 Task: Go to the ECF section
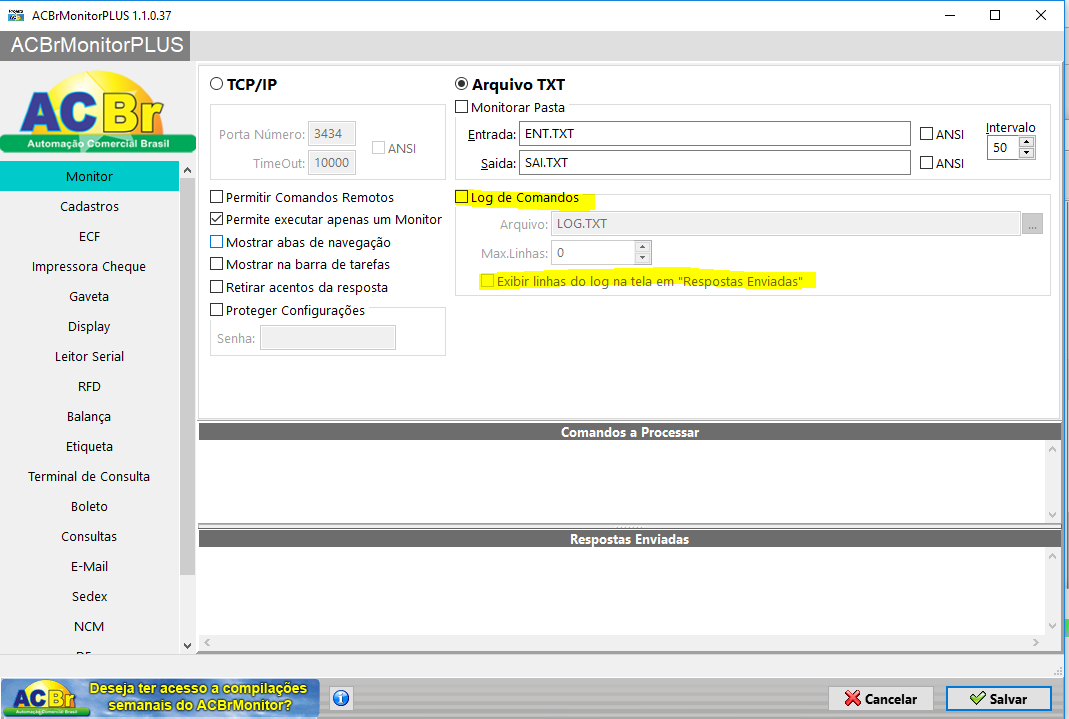(89, 236)
